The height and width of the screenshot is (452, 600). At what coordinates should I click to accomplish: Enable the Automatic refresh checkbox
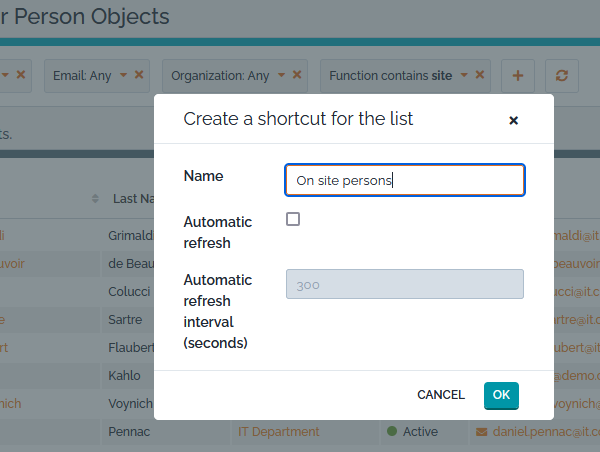coord(293,219)
